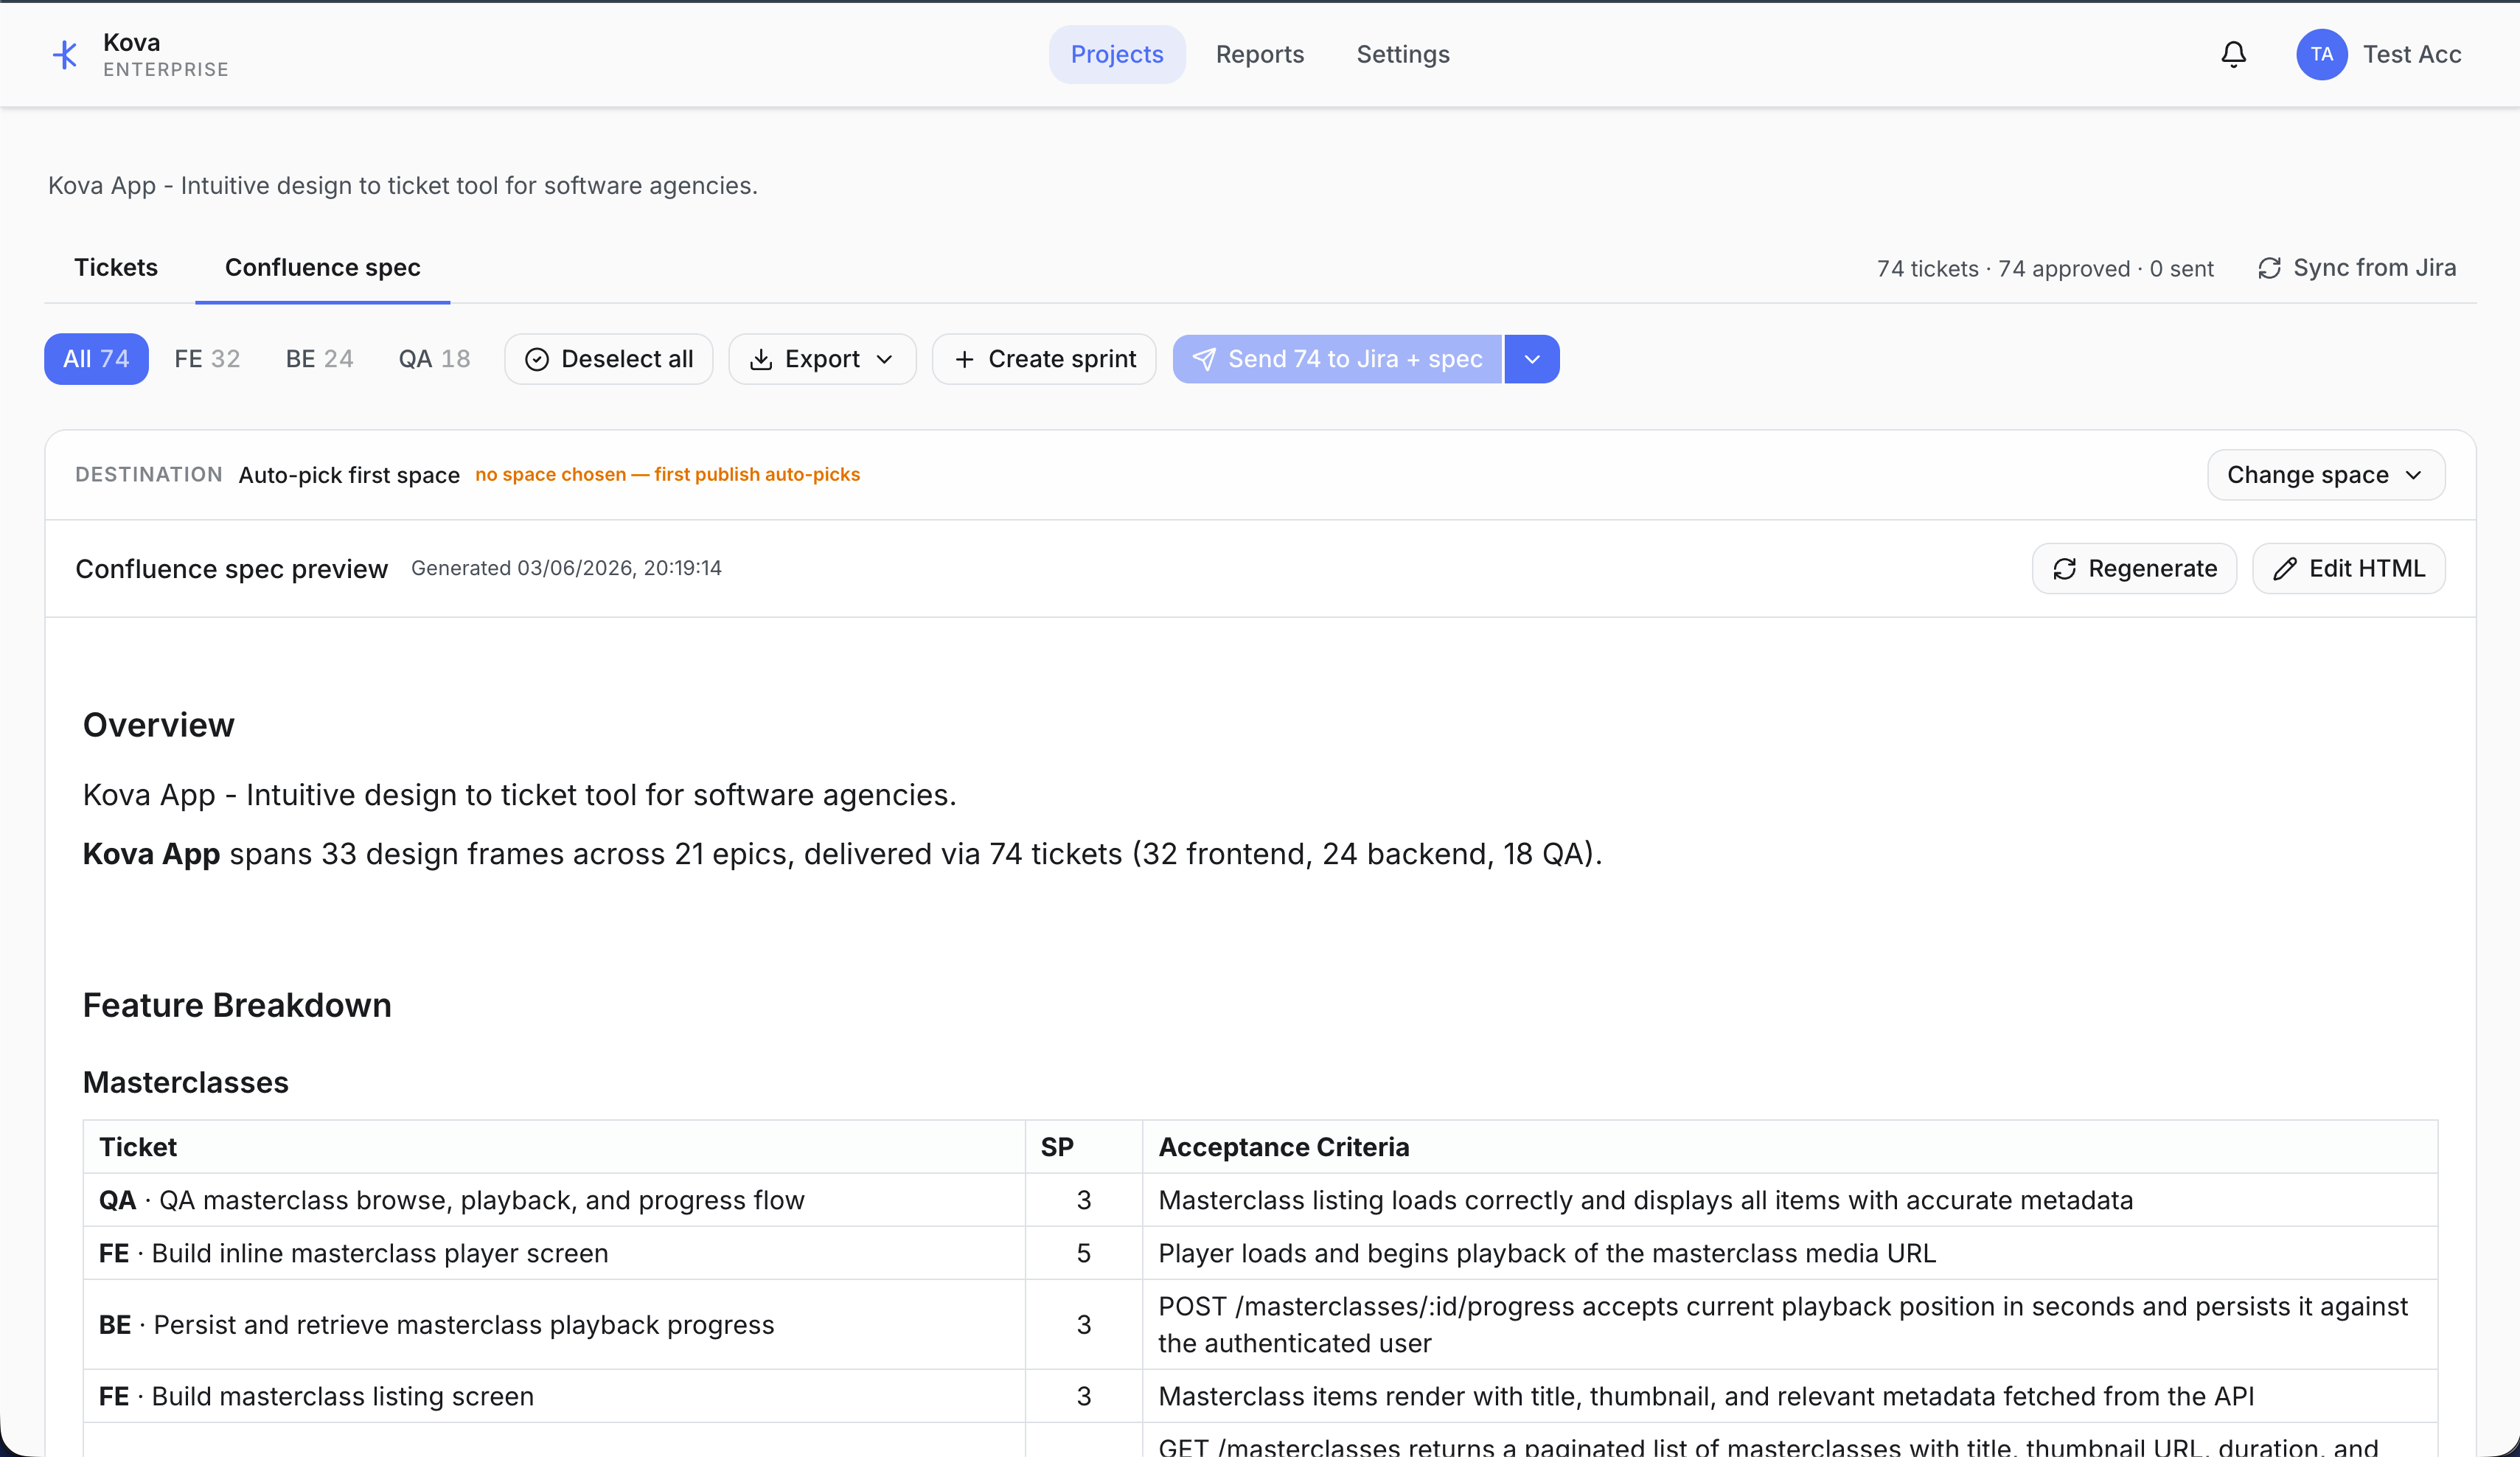Filter by All 74 tickets
This screenshot has height=1457, width=2520.
click(96, 359)
